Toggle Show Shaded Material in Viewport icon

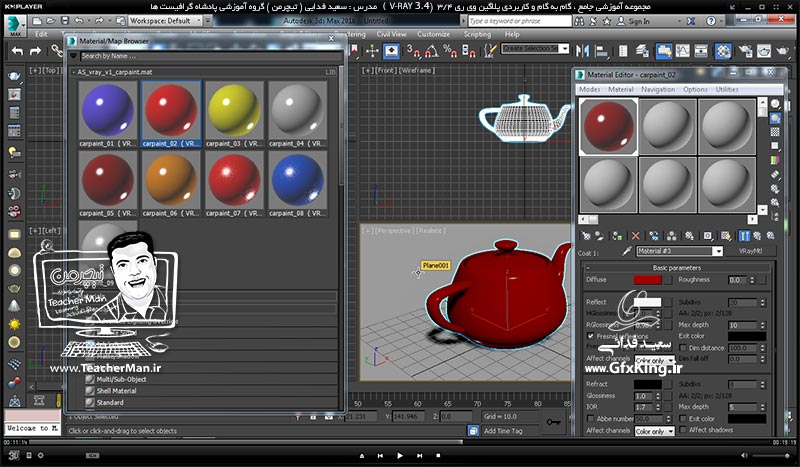coord(726,236)
